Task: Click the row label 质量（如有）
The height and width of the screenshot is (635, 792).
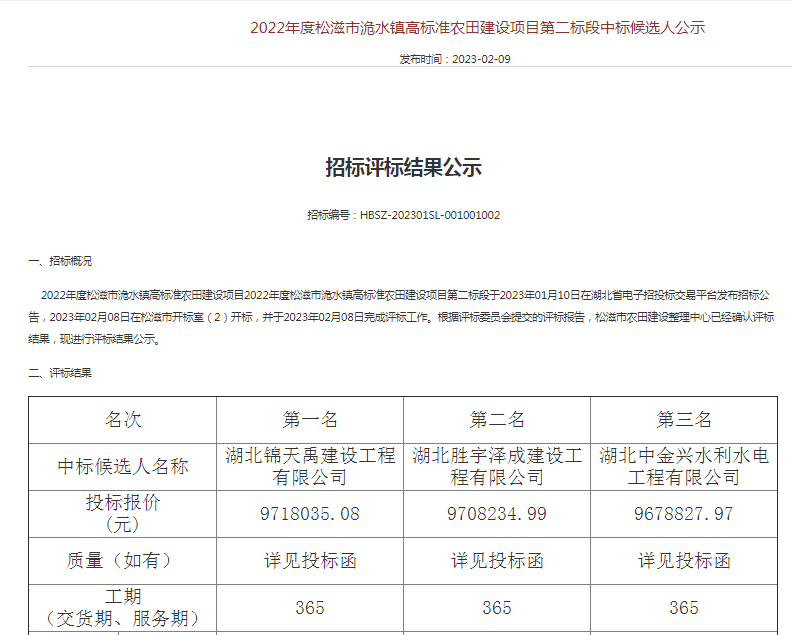Action: (123, 561)
